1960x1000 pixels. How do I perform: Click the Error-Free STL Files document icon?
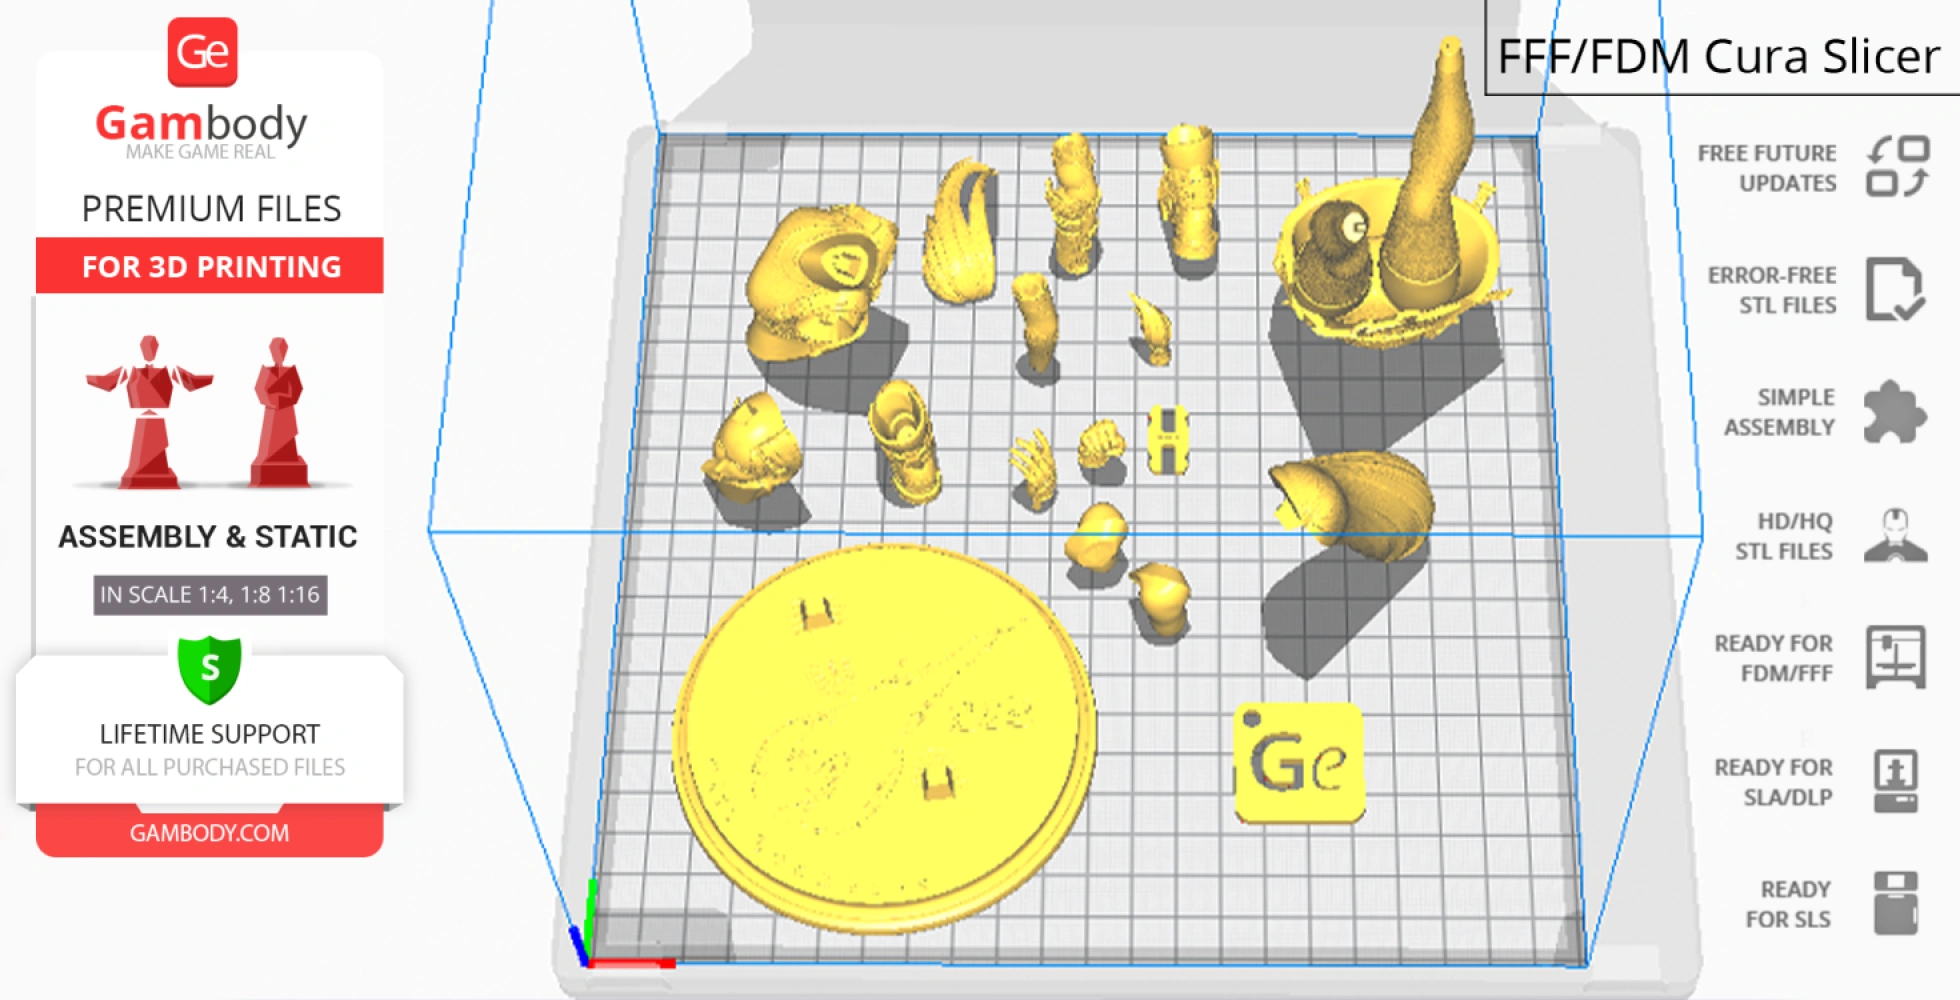coord(1894,290)
